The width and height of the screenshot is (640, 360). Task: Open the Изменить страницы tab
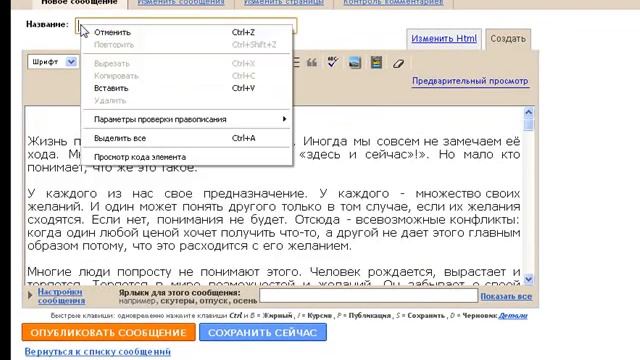pos(284,3)
